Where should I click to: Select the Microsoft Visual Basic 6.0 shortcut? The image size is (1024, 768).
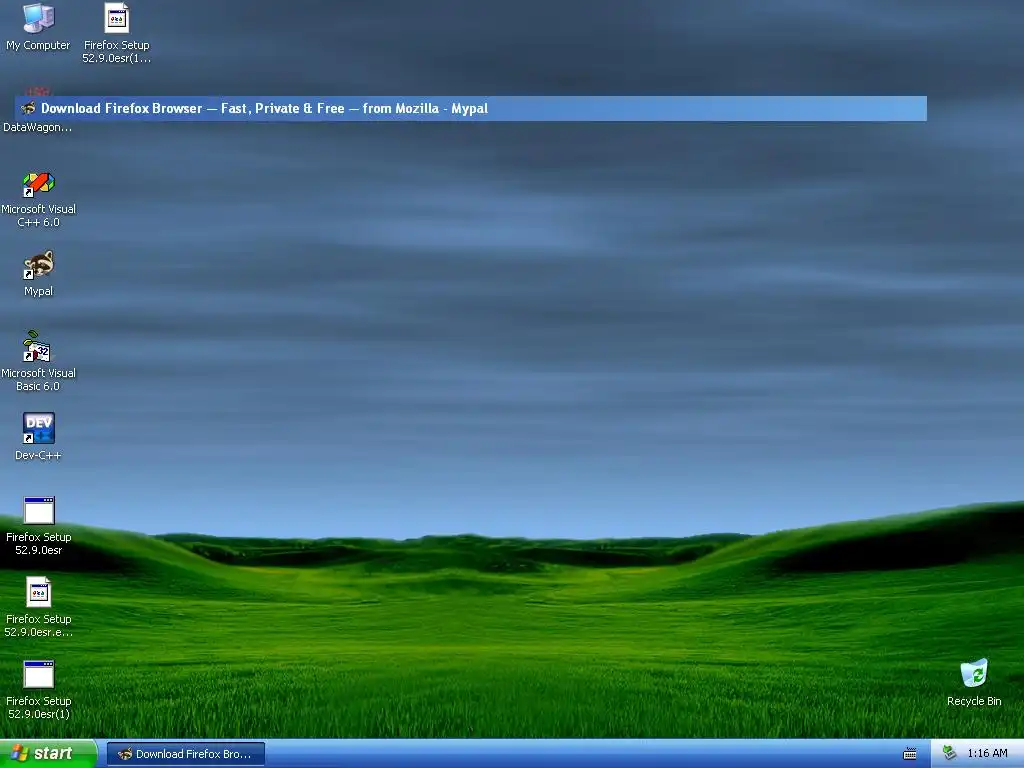39,361
